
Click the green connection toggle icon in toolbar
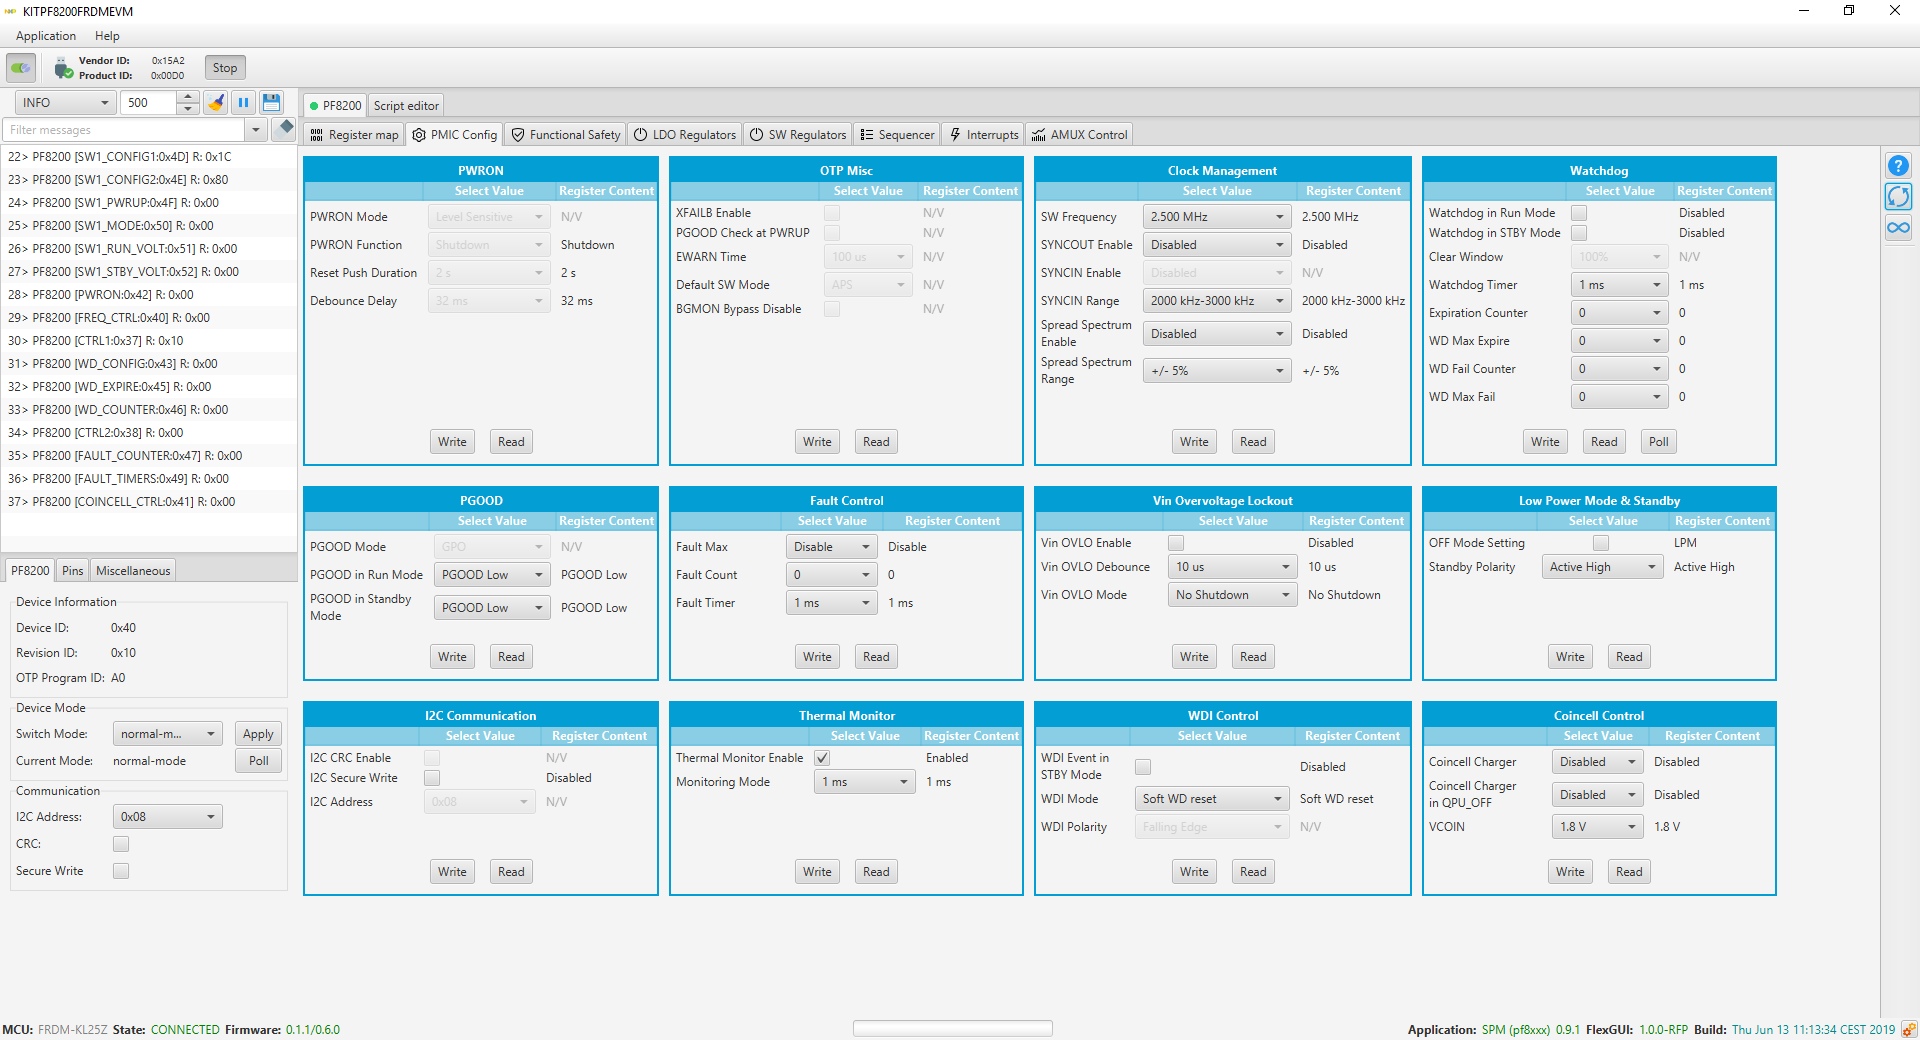pos(21,68)
